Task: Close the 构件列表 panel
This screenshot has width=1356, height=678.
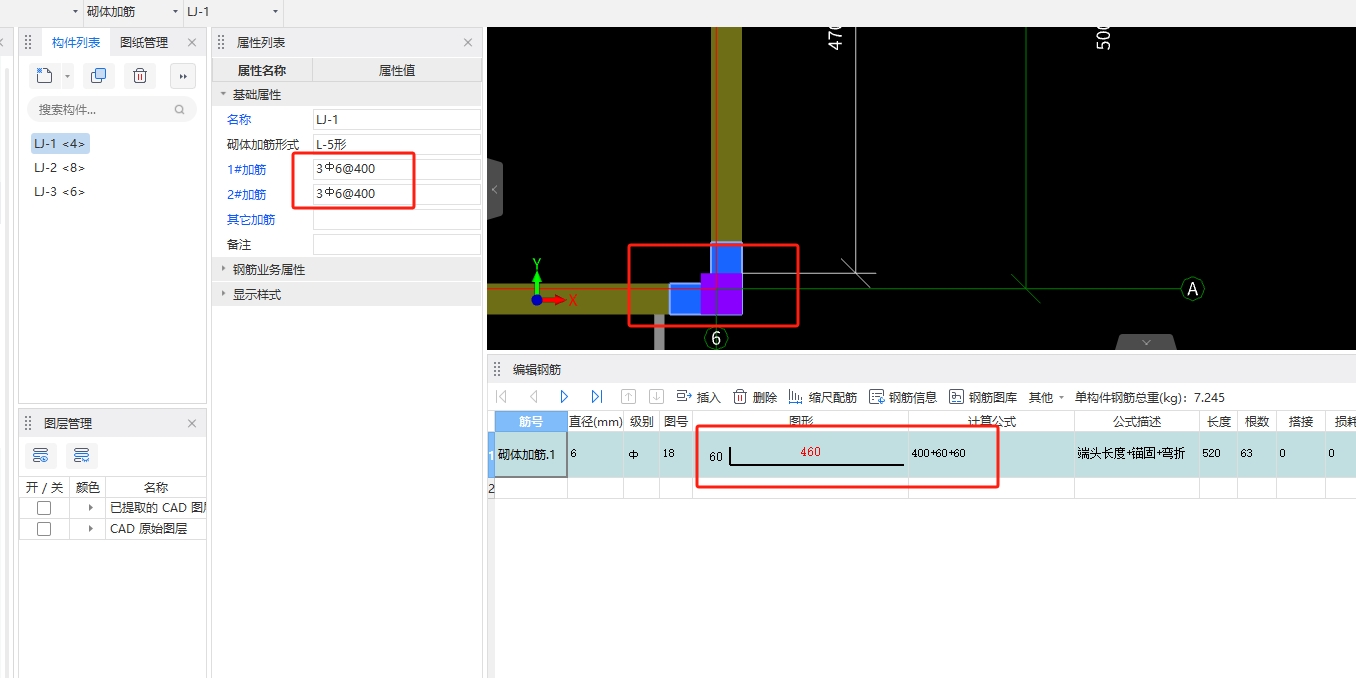Action: (x=192, y=42)
